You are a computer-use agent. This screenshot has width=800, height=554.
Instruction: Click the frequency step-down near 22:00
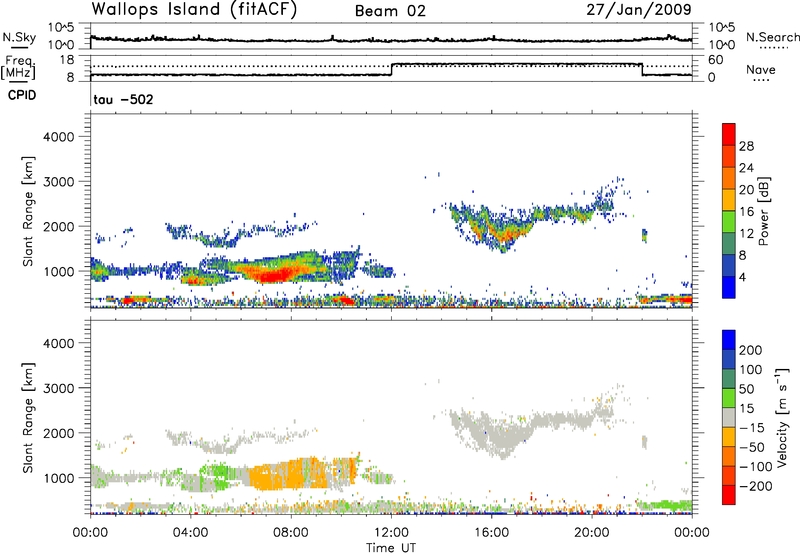[642, 70]
